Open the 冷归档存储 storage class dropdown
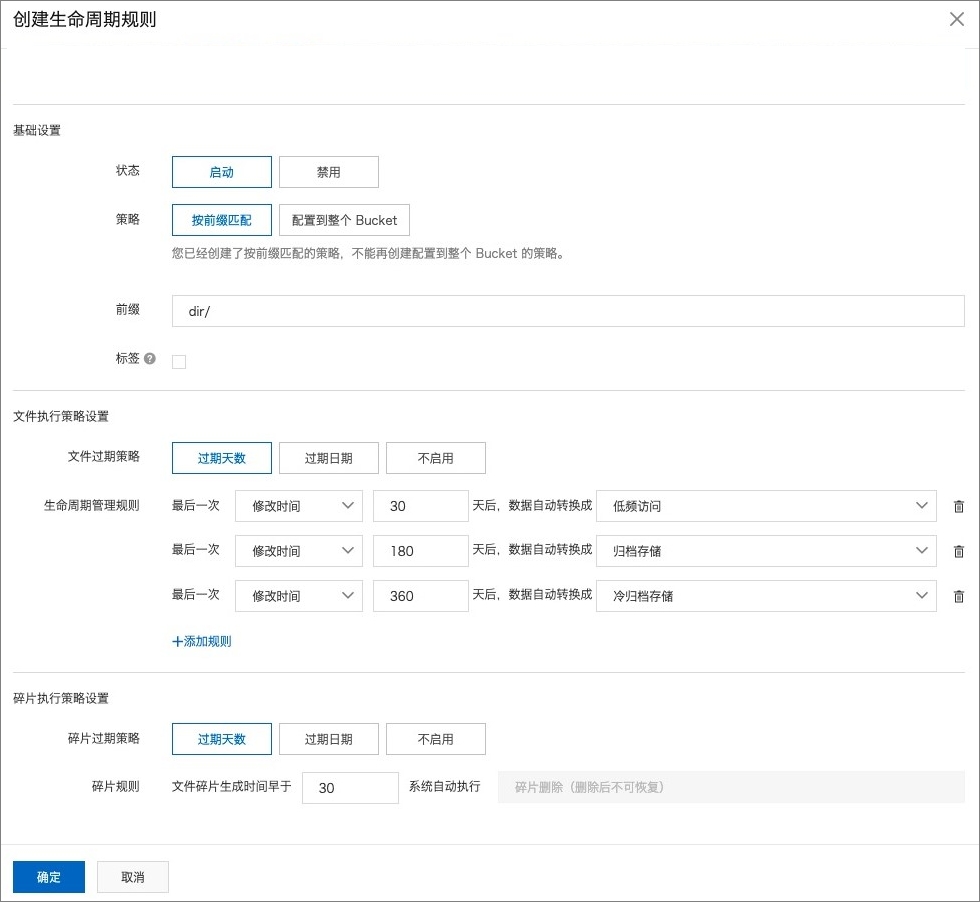 click(x=766, y=596)
